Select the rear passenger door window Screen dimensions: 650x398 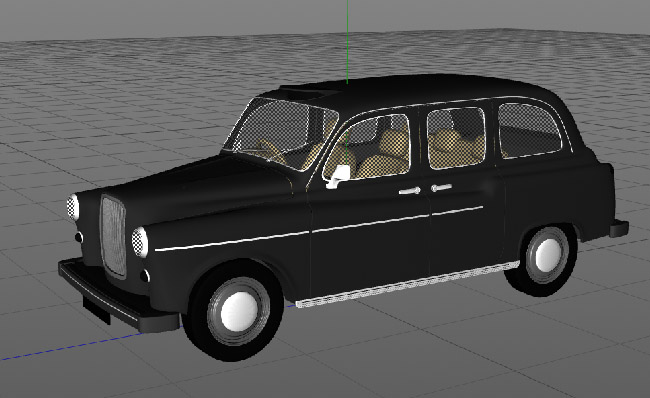tap(456, 138)
